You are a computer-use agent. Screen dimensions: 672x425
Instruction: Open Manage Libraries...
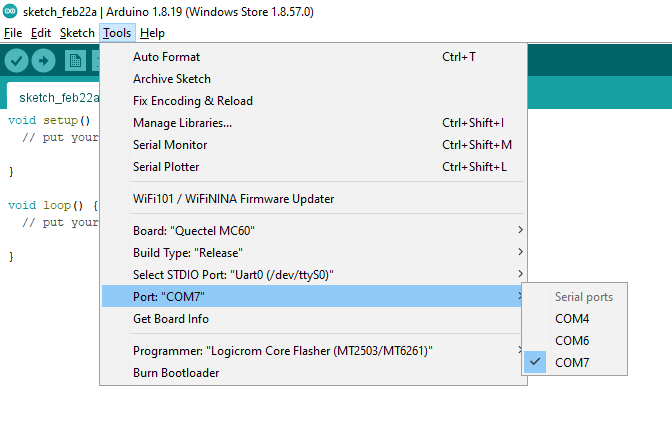click(x=314, y=123)
